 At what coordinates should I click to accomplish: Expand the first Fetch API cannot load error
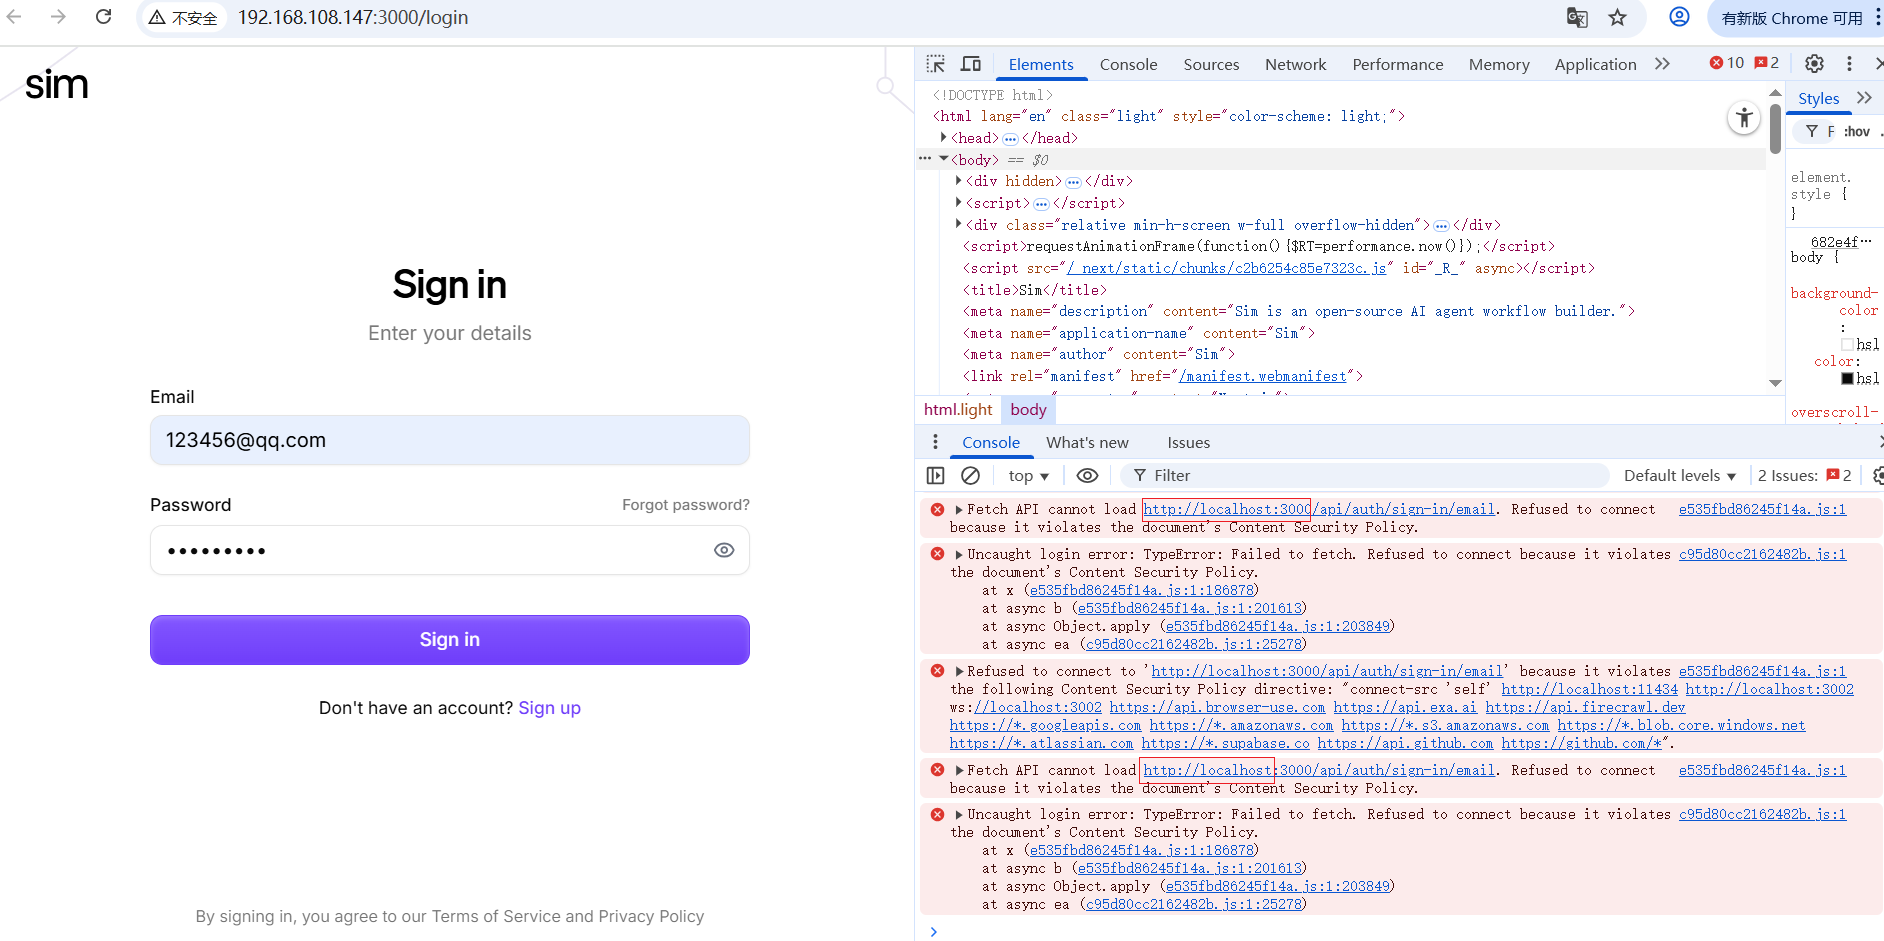[959, 510]
